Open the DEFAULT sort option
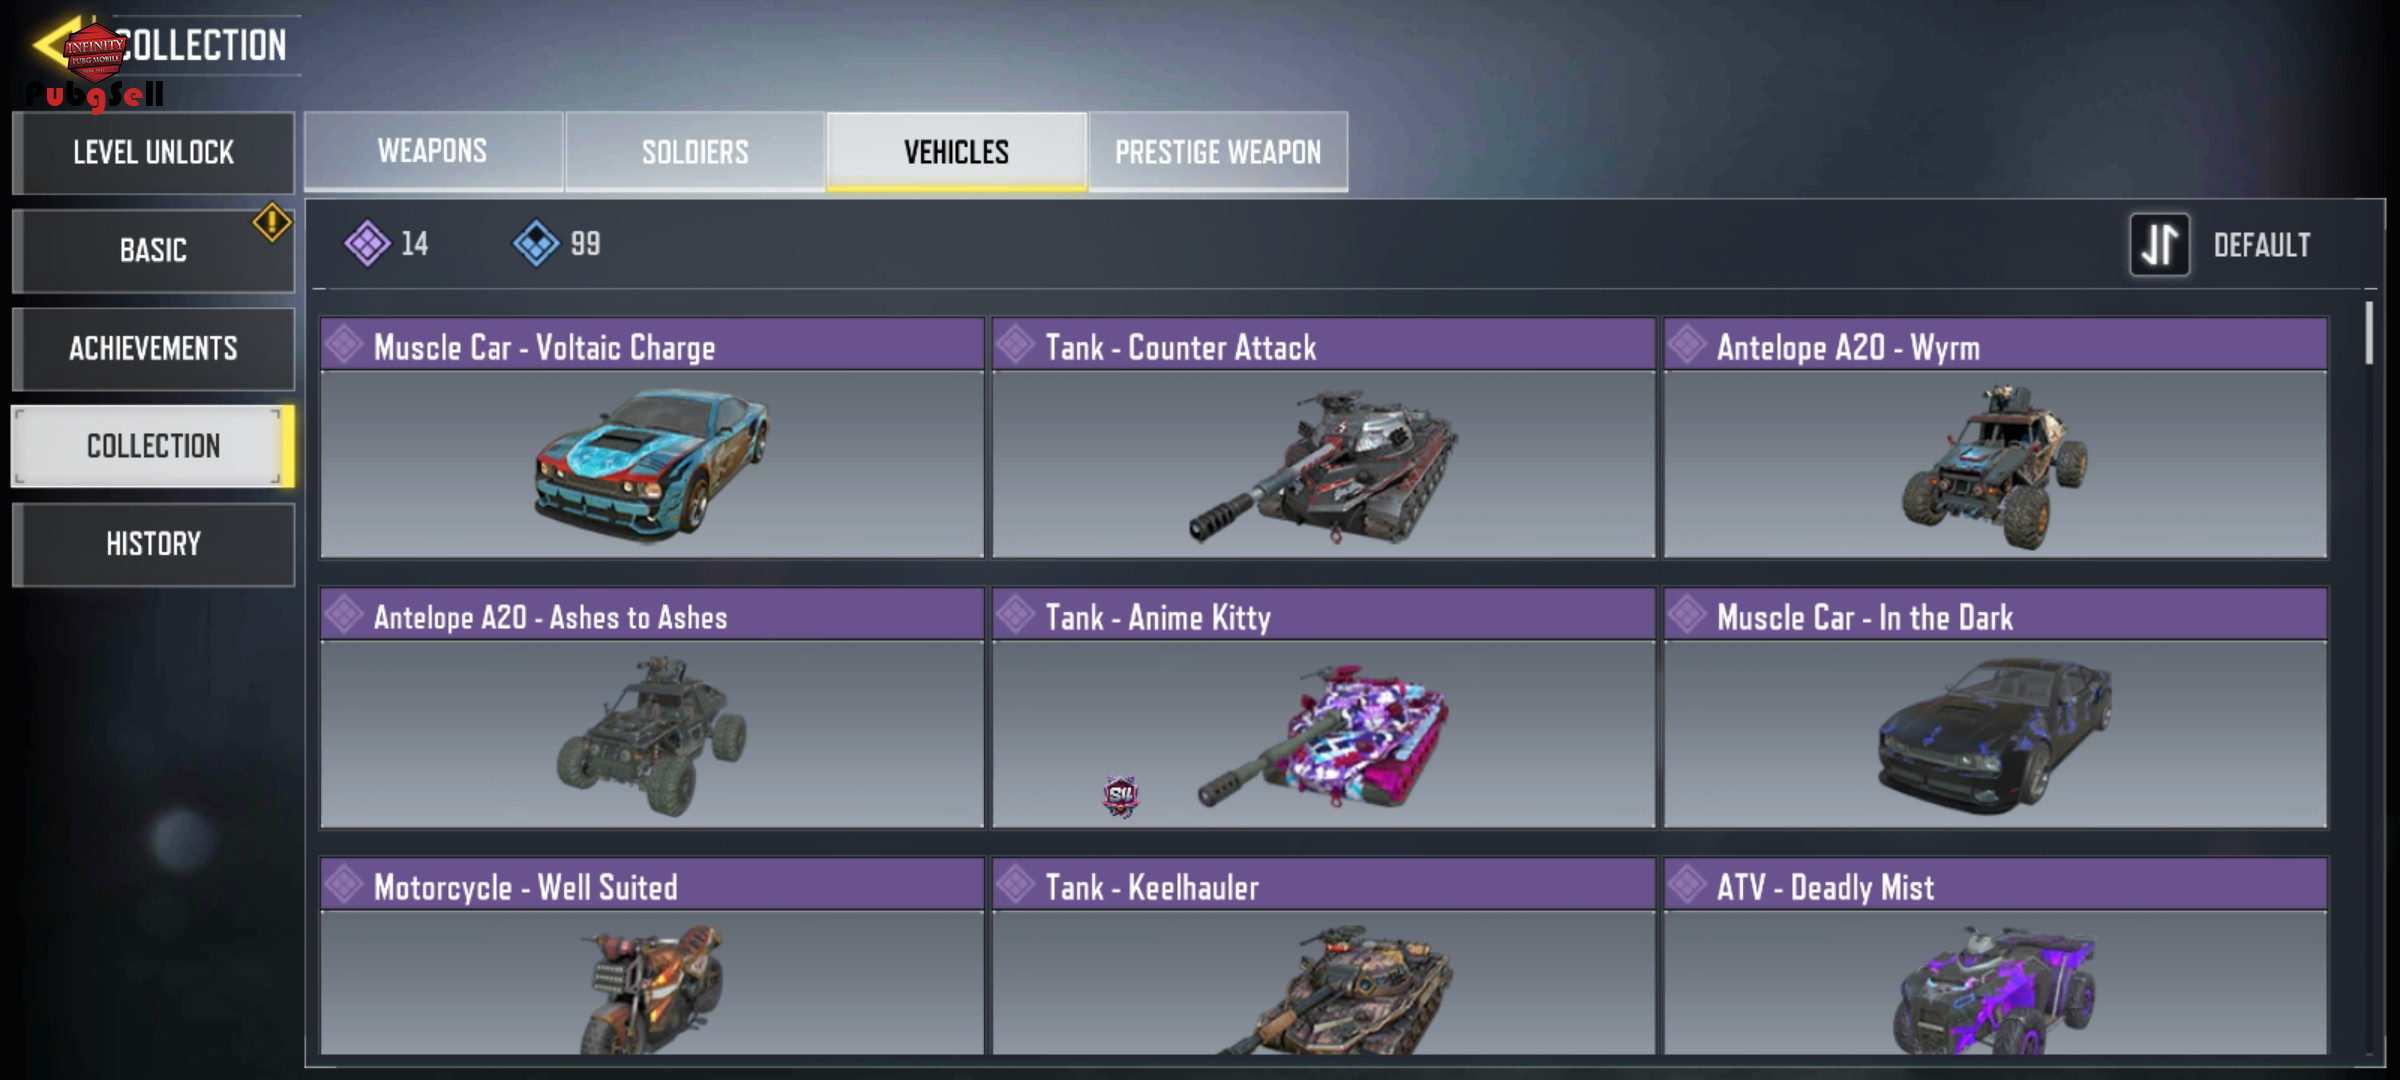This screenshot has width=2400, height=1080. 2261,245
